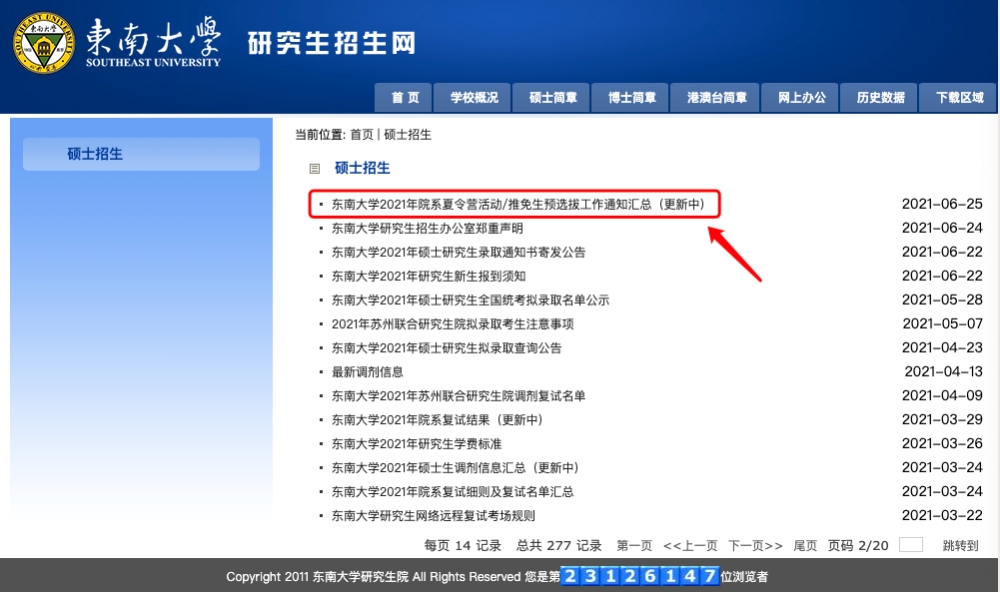Select the 港澳台简章 navigation tab

tap(716, 98)
